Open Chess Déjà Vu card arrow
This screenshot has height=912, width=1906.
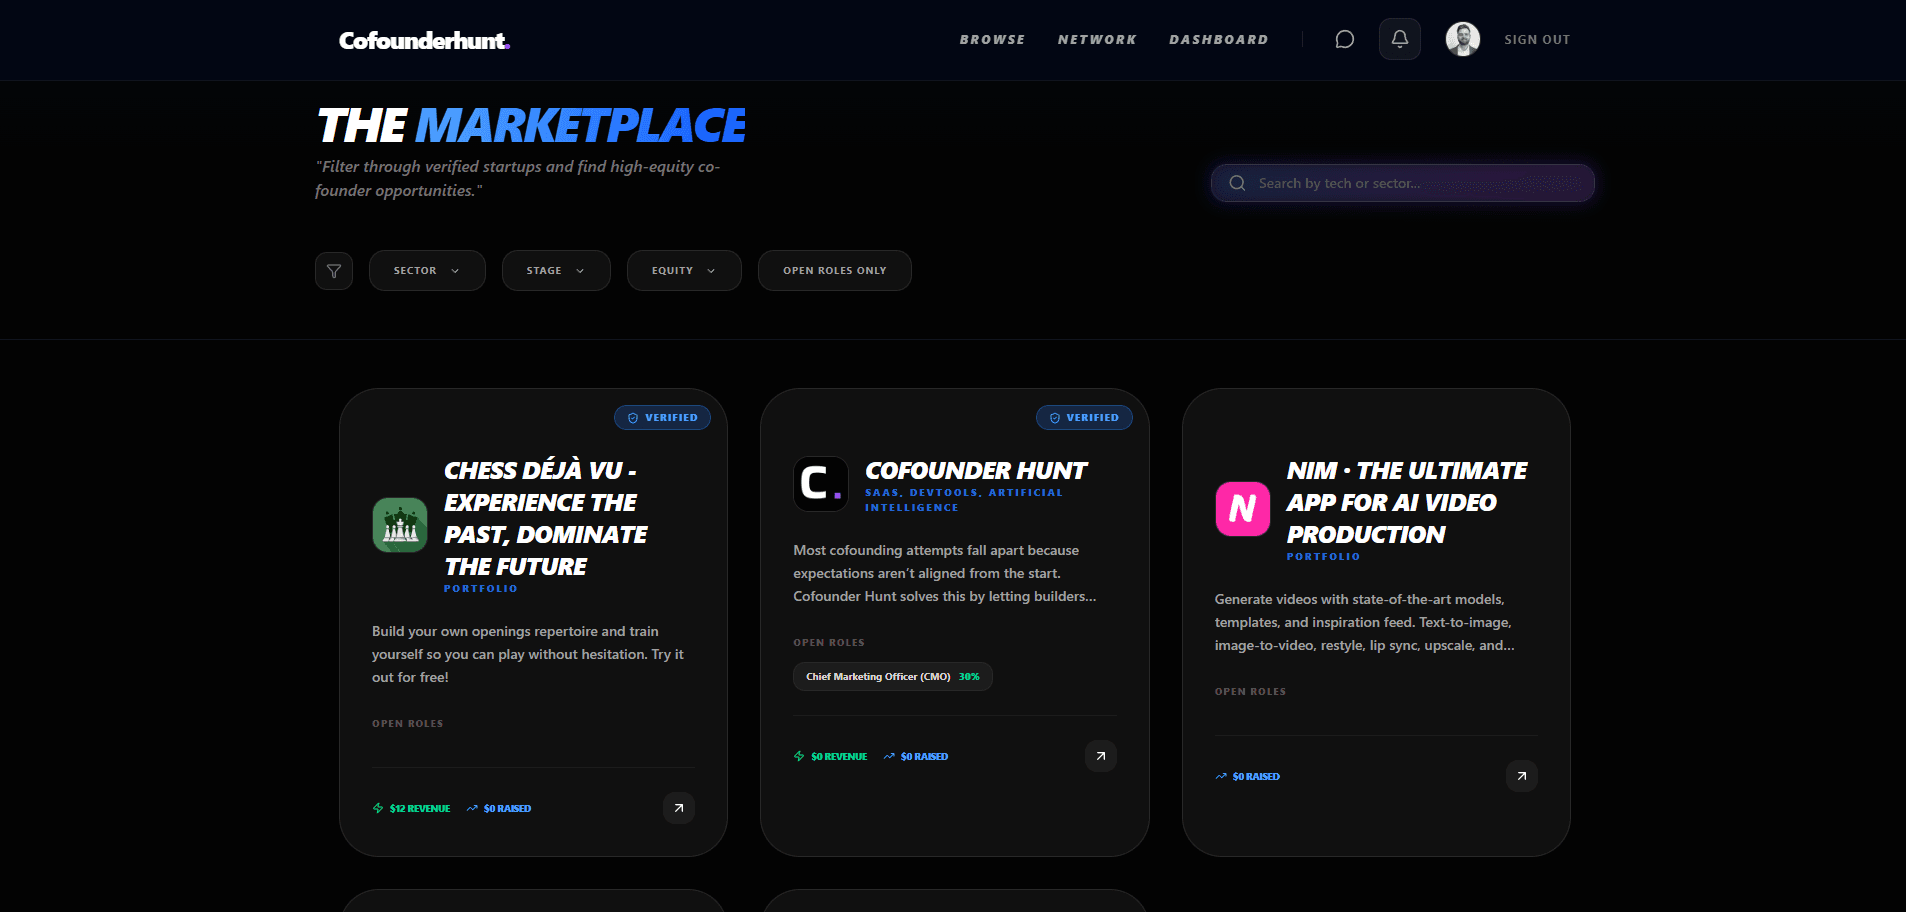(678, 808)
